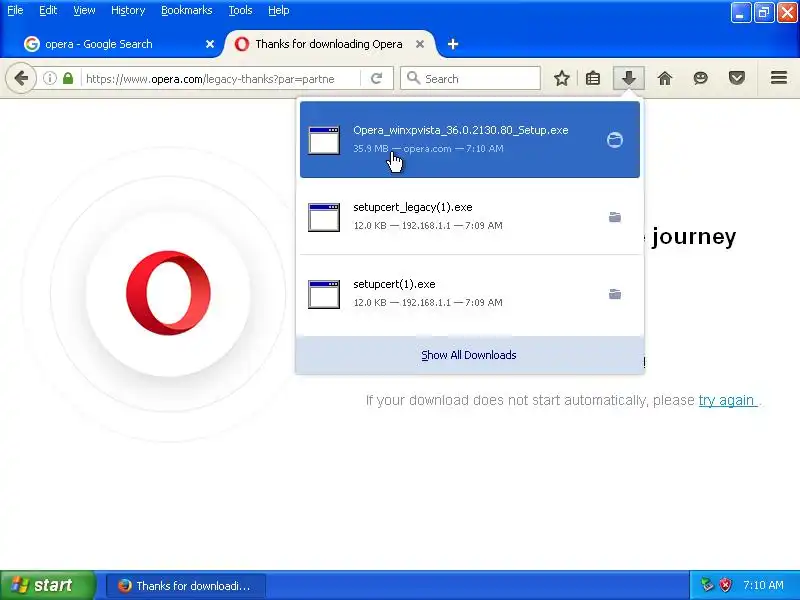Image resolution: width=800 pixels, height=600 pixels.
Task: Show bookmarks list icon
Action: (x=593, y=78)
